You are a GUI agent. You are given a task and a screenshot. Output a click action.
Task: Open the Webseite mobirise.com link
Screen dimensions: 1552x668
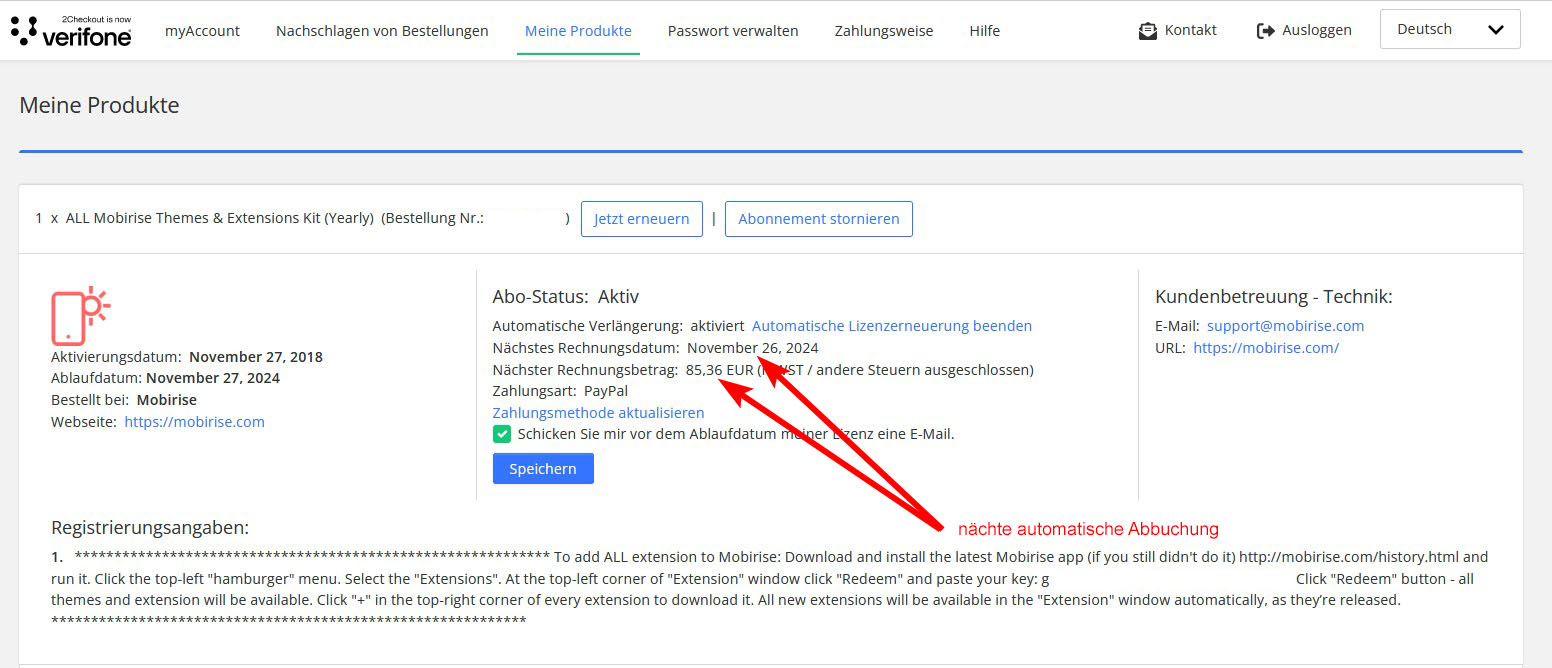click(x=194, y=422)
